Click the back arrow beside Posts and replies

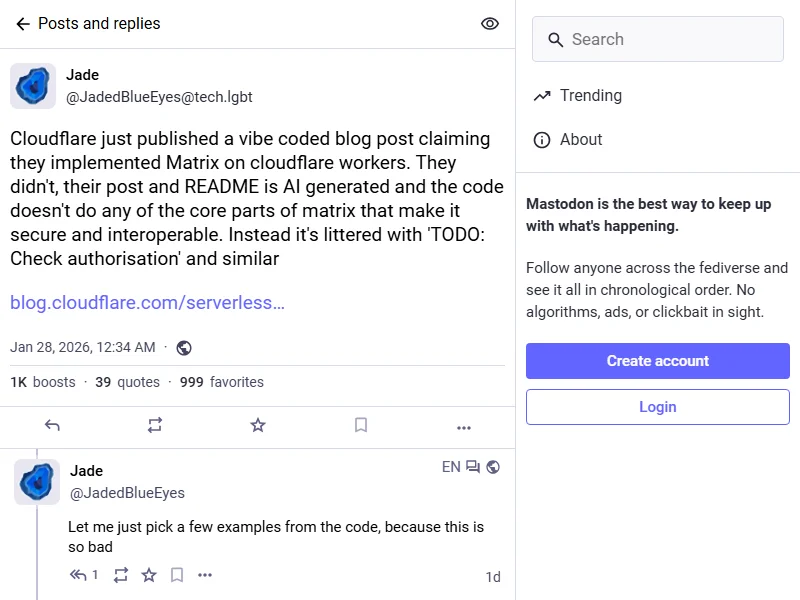tap(22, 24)
